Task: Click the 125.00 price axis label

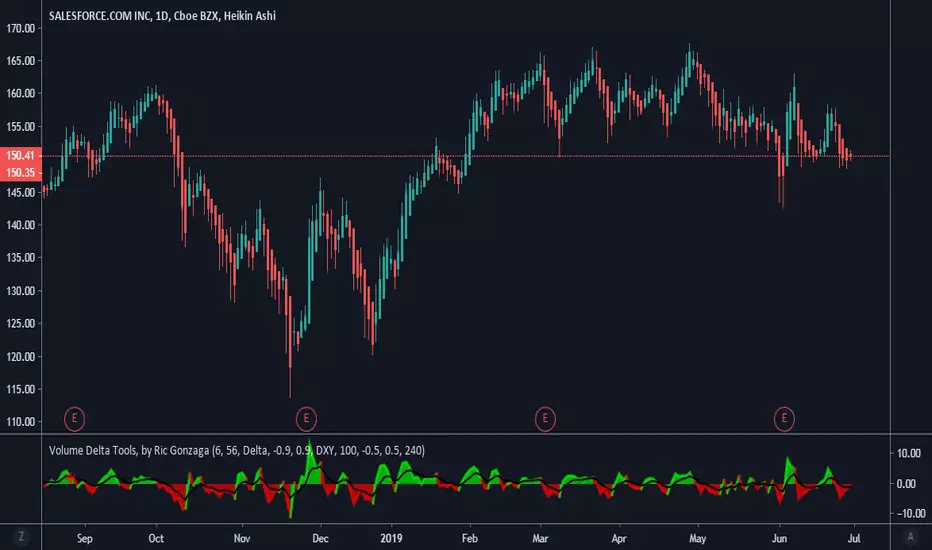Action: [21, 323]
